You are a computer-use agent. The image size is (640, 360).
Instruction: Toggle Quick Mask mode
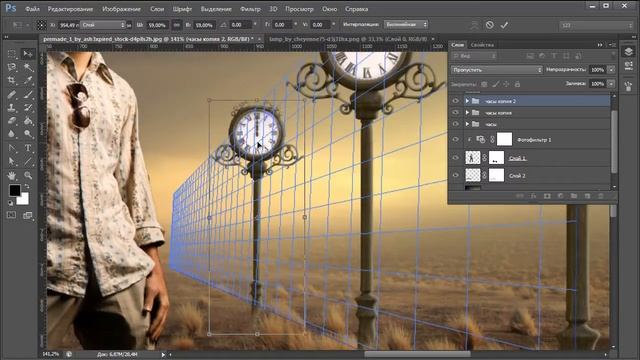click(x=11, y=215)
